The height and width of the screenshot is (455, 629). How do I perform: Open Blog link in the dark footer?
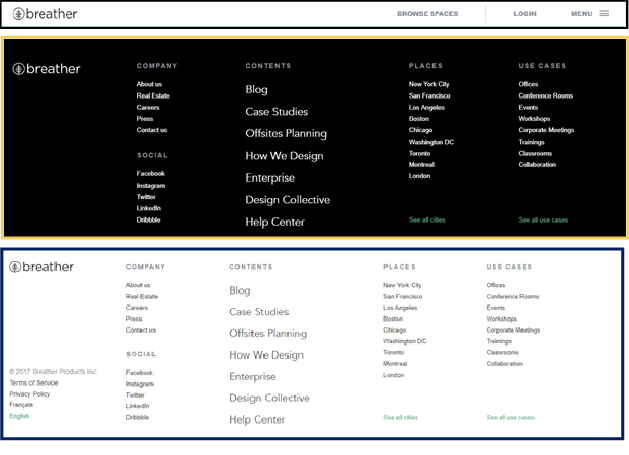pyautogui.click(x=256, y=89)
